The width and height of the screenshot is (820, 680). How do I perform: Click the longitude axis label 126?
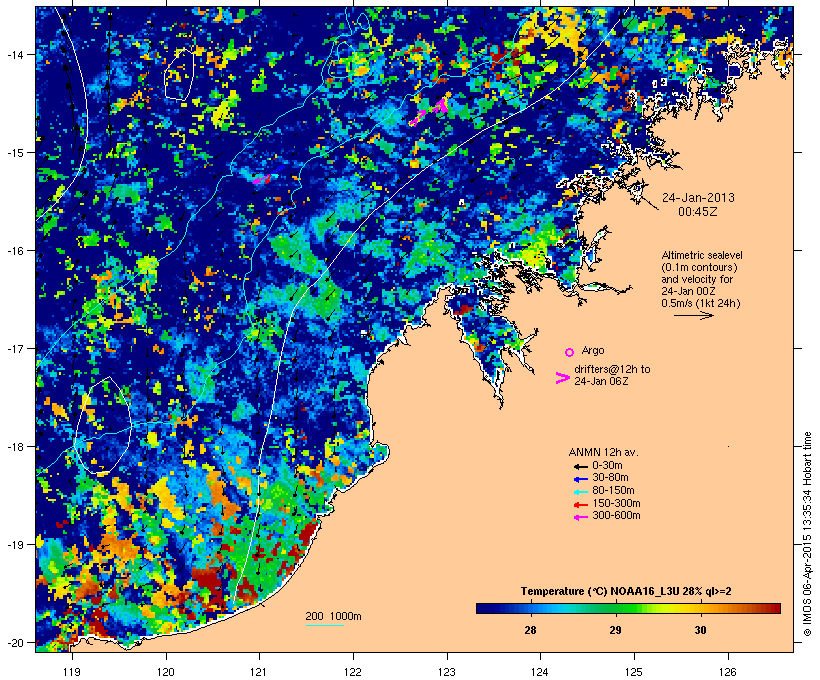click(728, 672)
